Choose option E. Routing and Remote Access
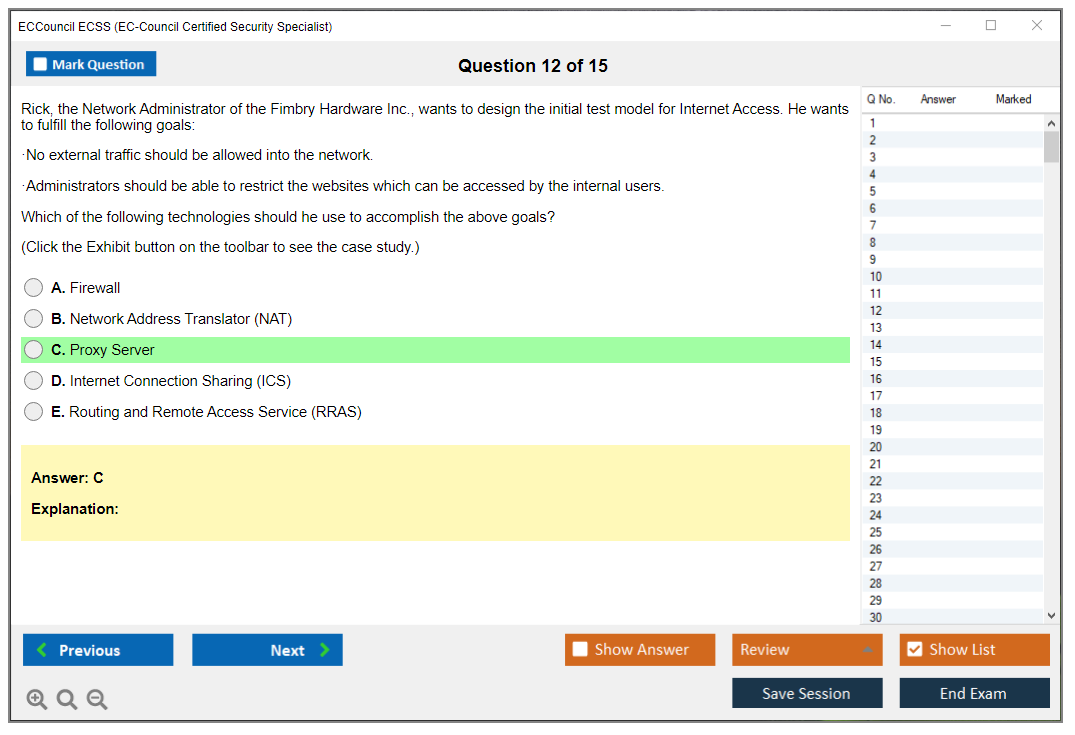1075x735 pixels. tap(34, 412)
